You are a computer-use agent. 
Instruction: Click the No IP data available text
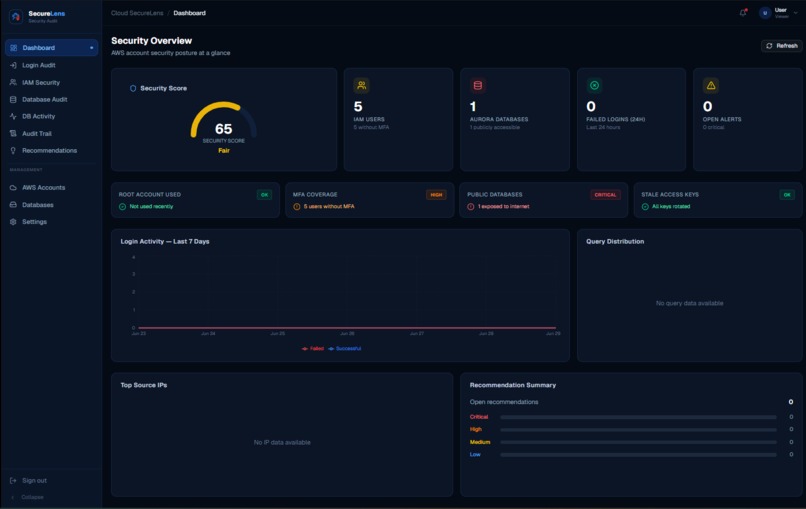(282, 442)
